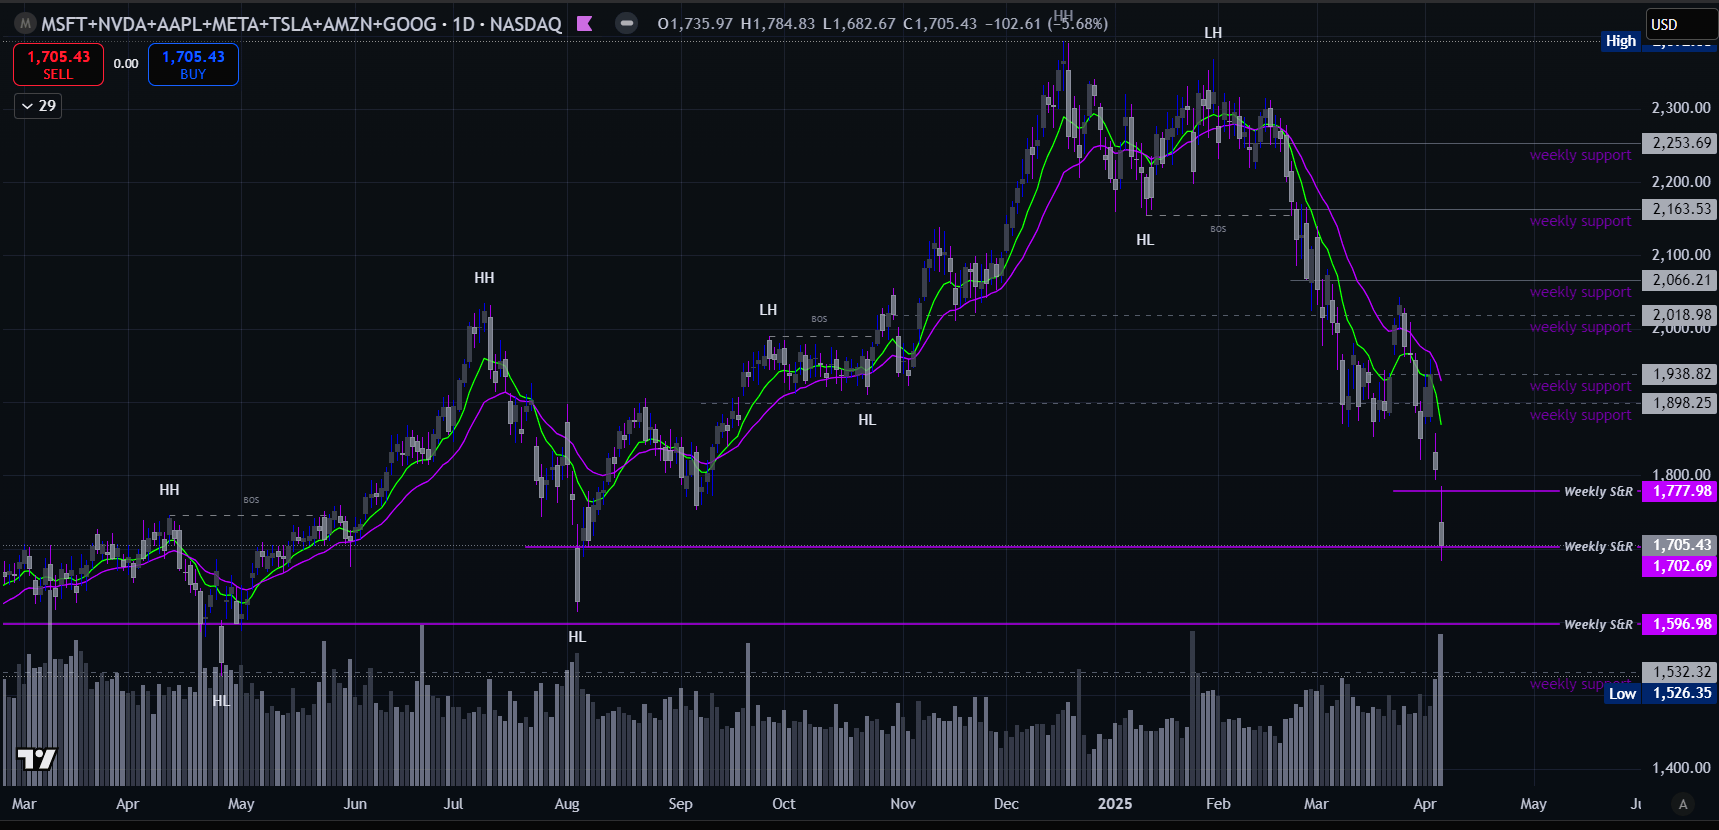Select the 2,253.69 price tag
The width and height of the screenshot is (1719, 830).
click(x=1680, y=143)
